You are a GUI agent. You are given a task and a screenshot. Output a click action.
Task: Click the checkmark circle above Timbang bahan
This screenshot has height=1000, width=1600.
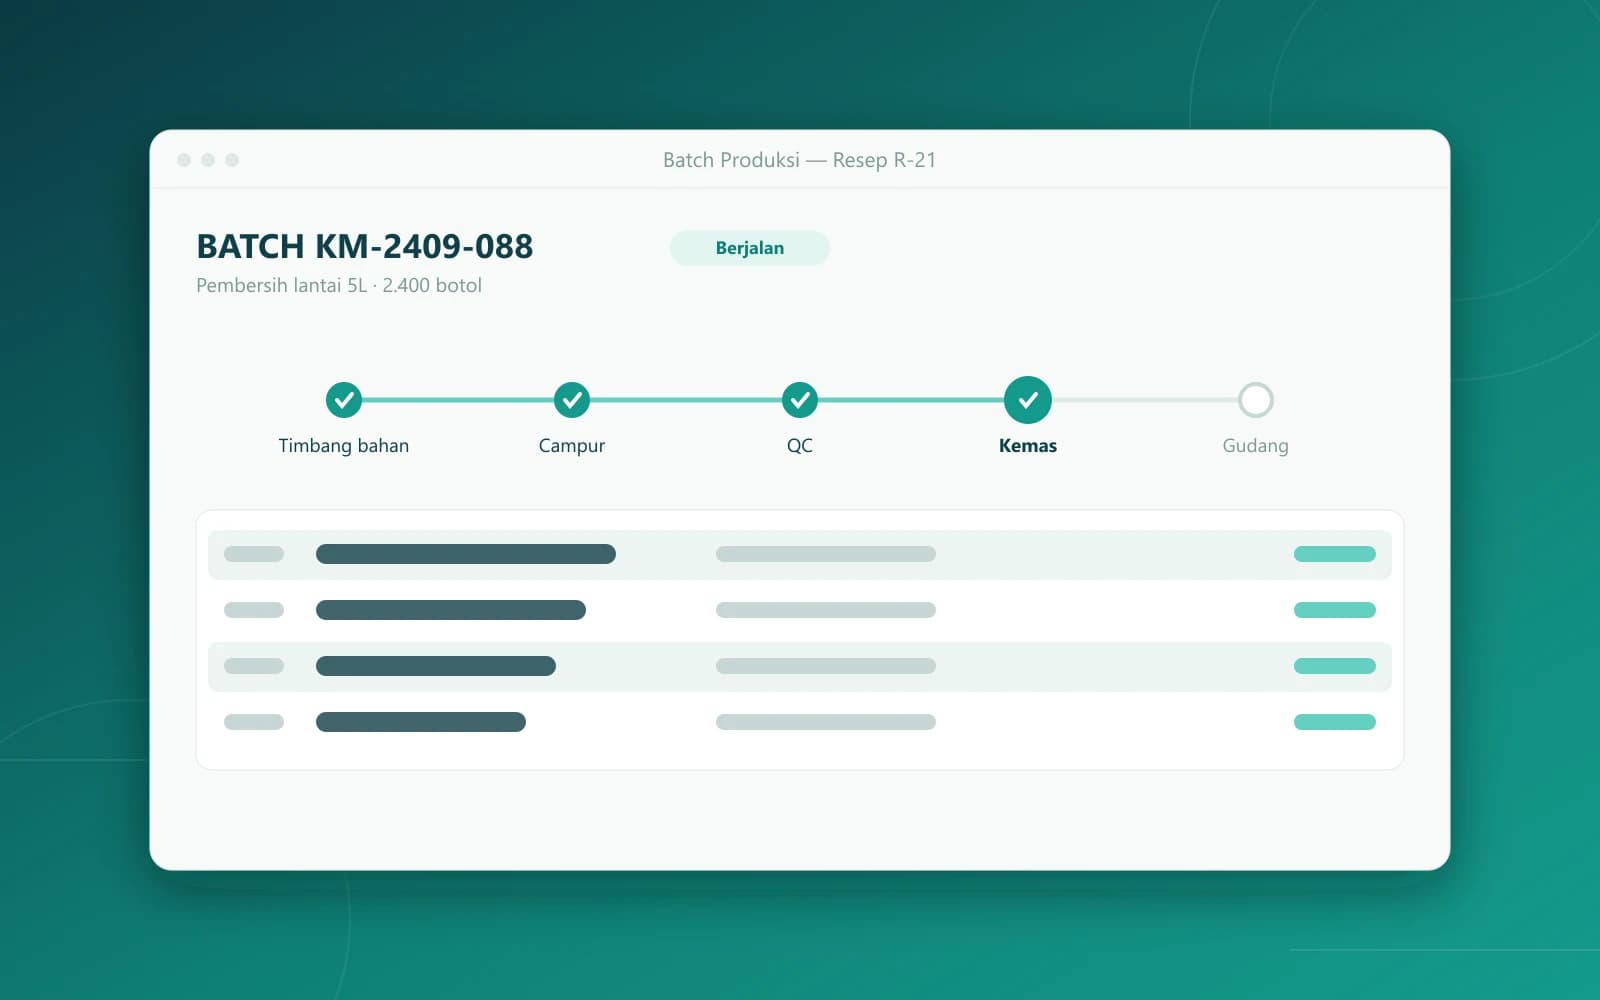[x=344, y=400]
